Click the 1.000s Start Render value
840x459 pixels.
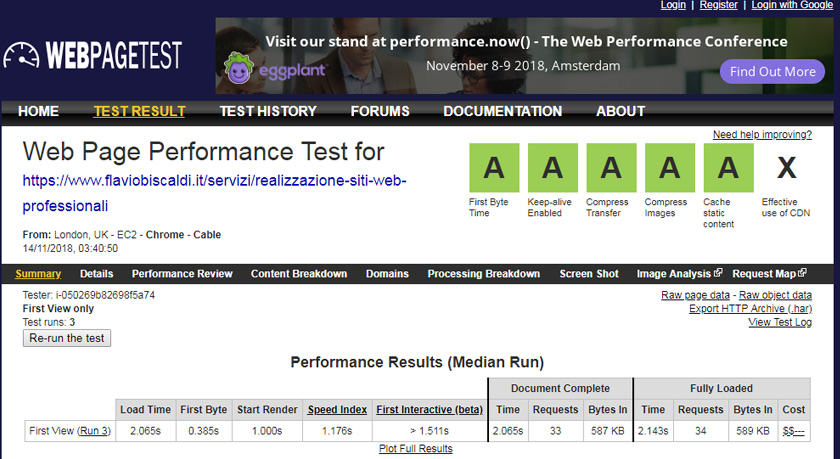[267, 431]
